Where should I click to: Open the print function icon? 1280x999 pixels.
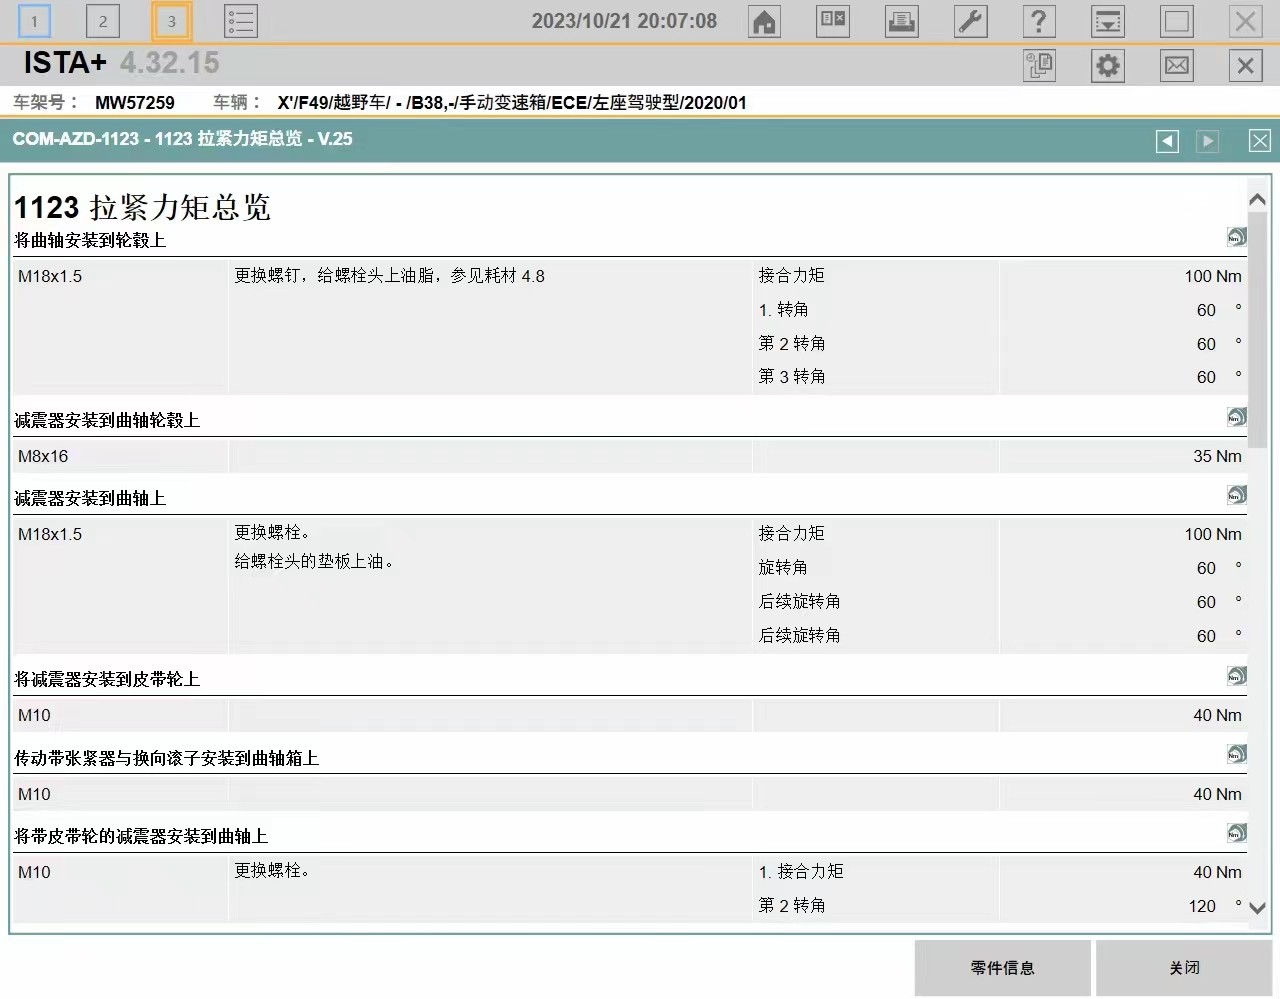[x=902, y=21]
